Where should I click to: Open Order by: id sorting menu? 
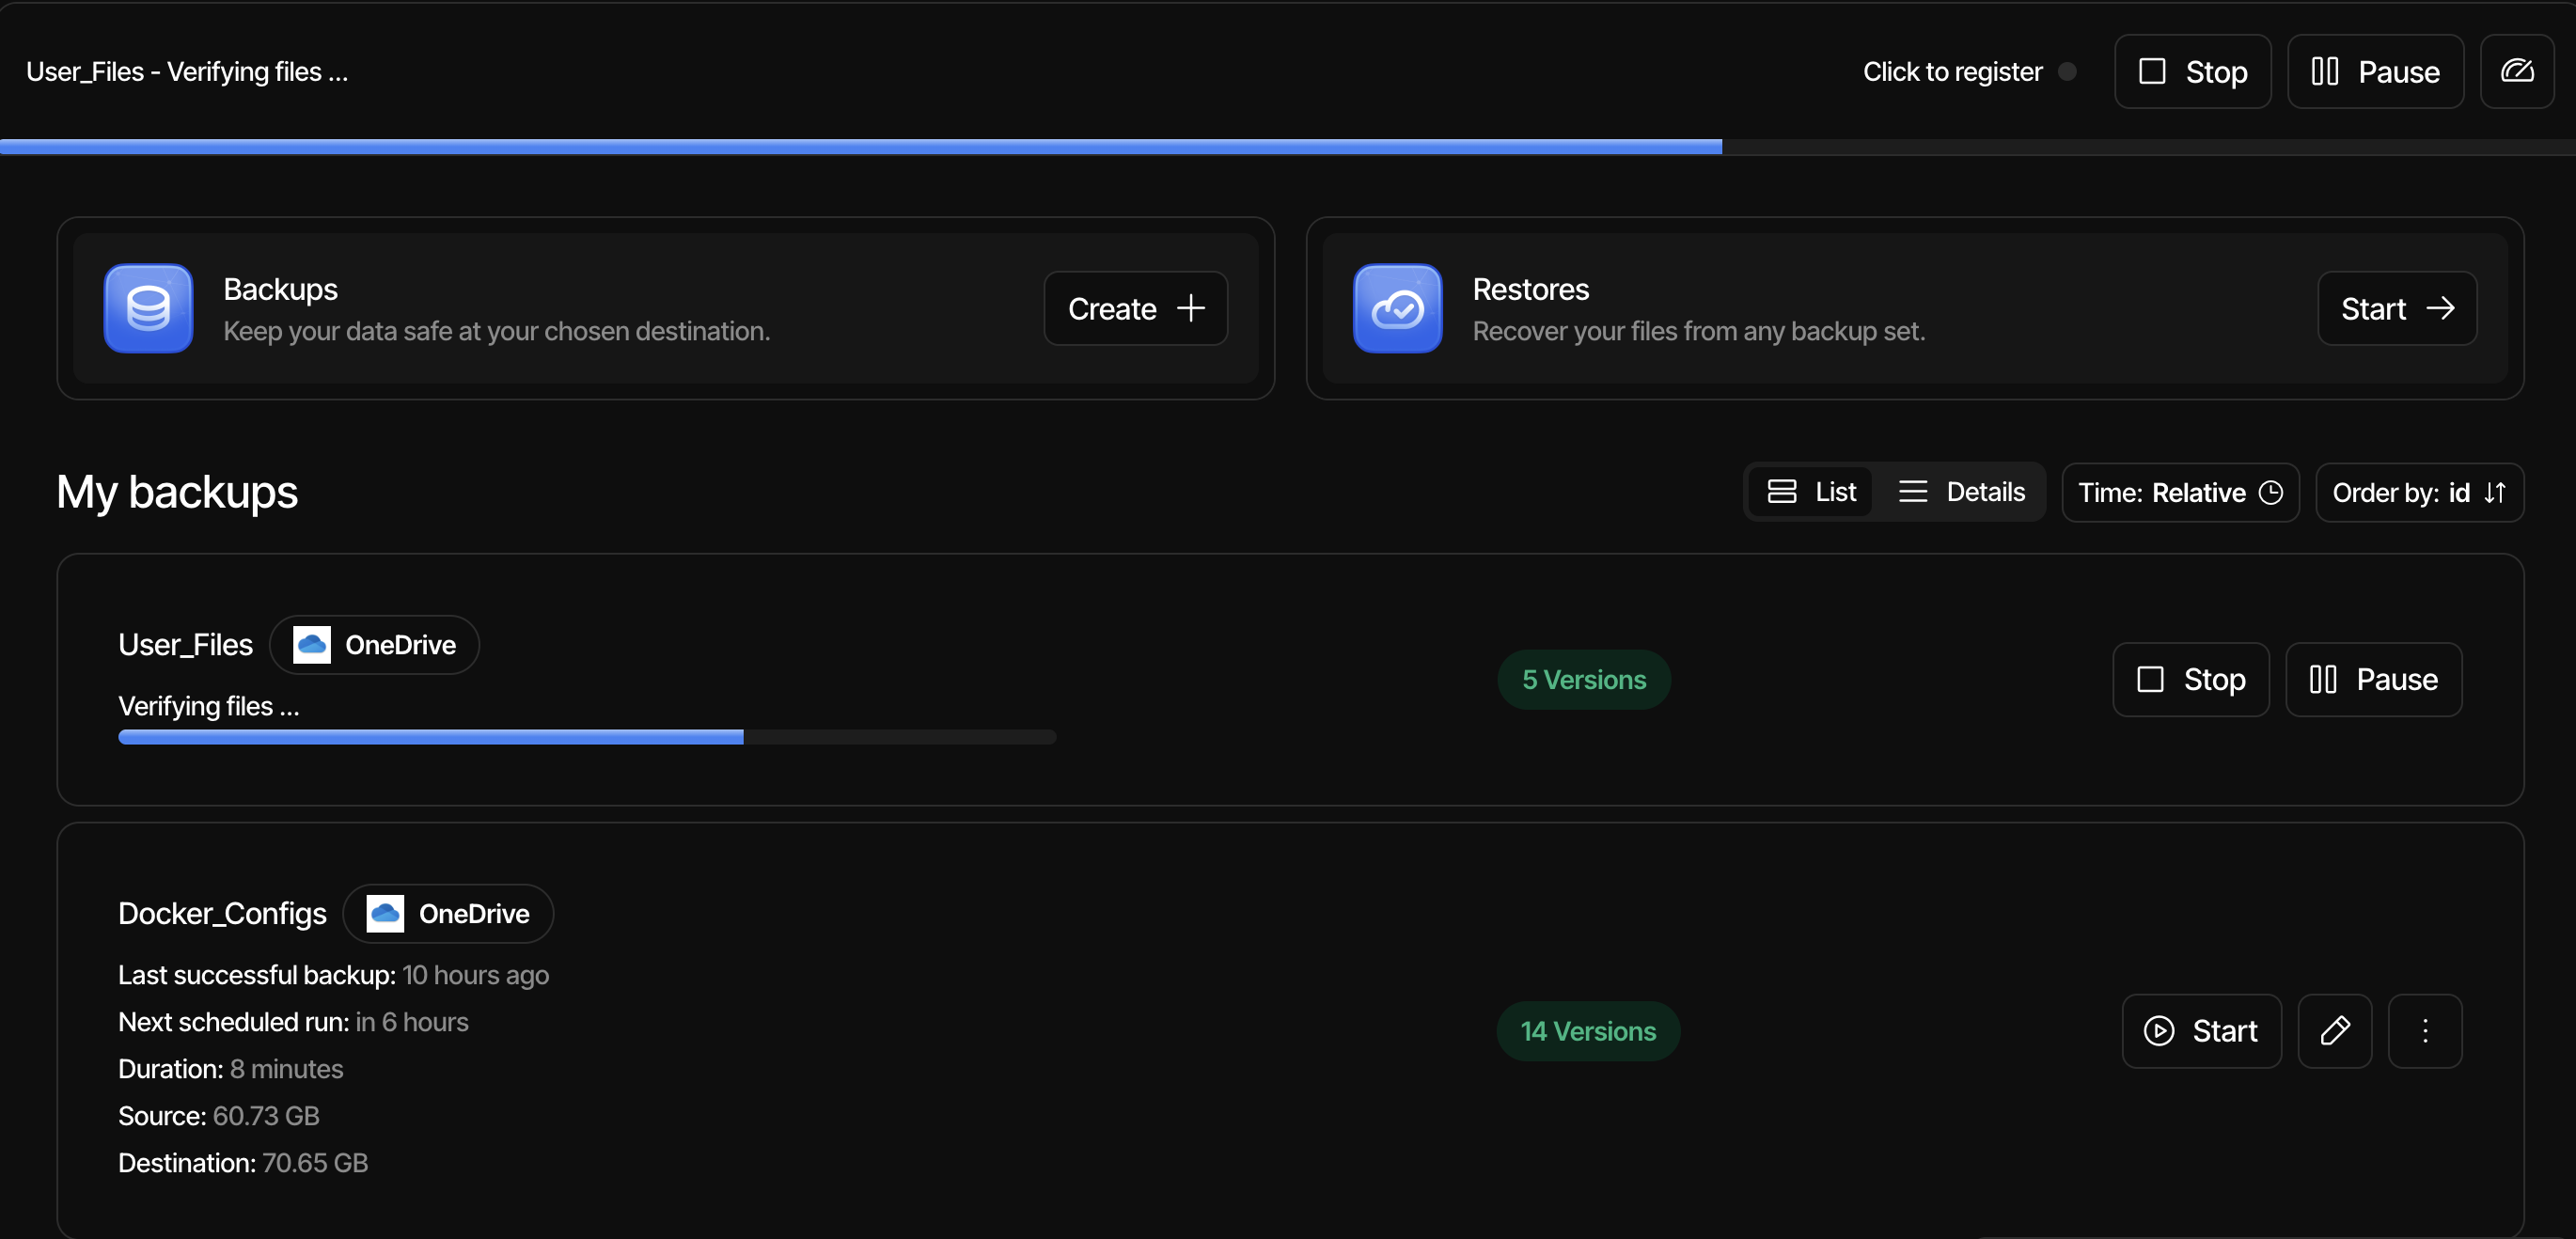2419,493
